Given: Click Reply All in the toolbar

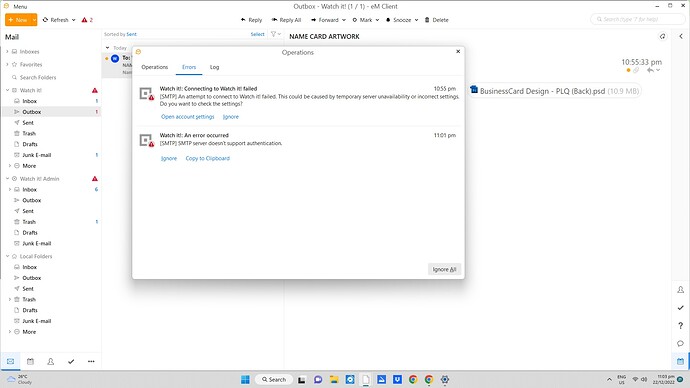Looking at the screenshot, I should point(286,20).
